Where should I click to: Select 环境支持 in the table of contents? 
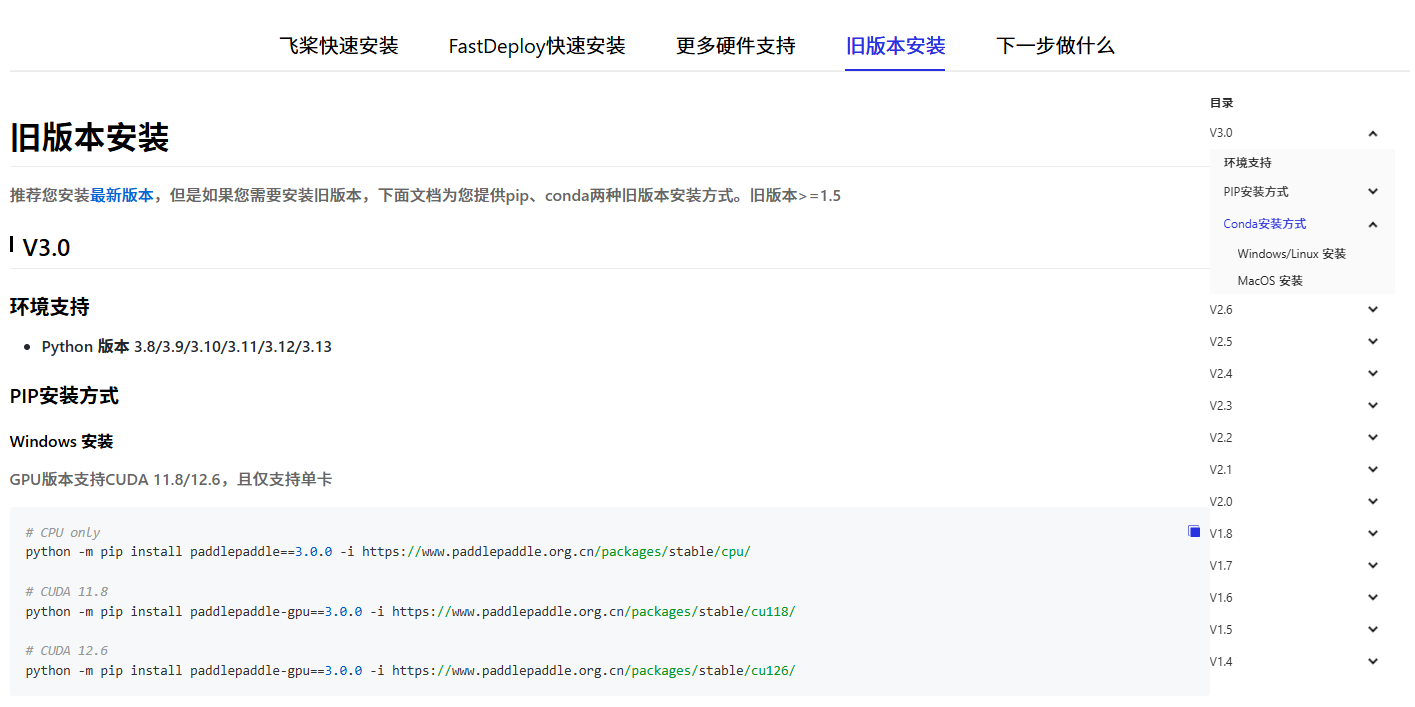(x=1247, y=160)
